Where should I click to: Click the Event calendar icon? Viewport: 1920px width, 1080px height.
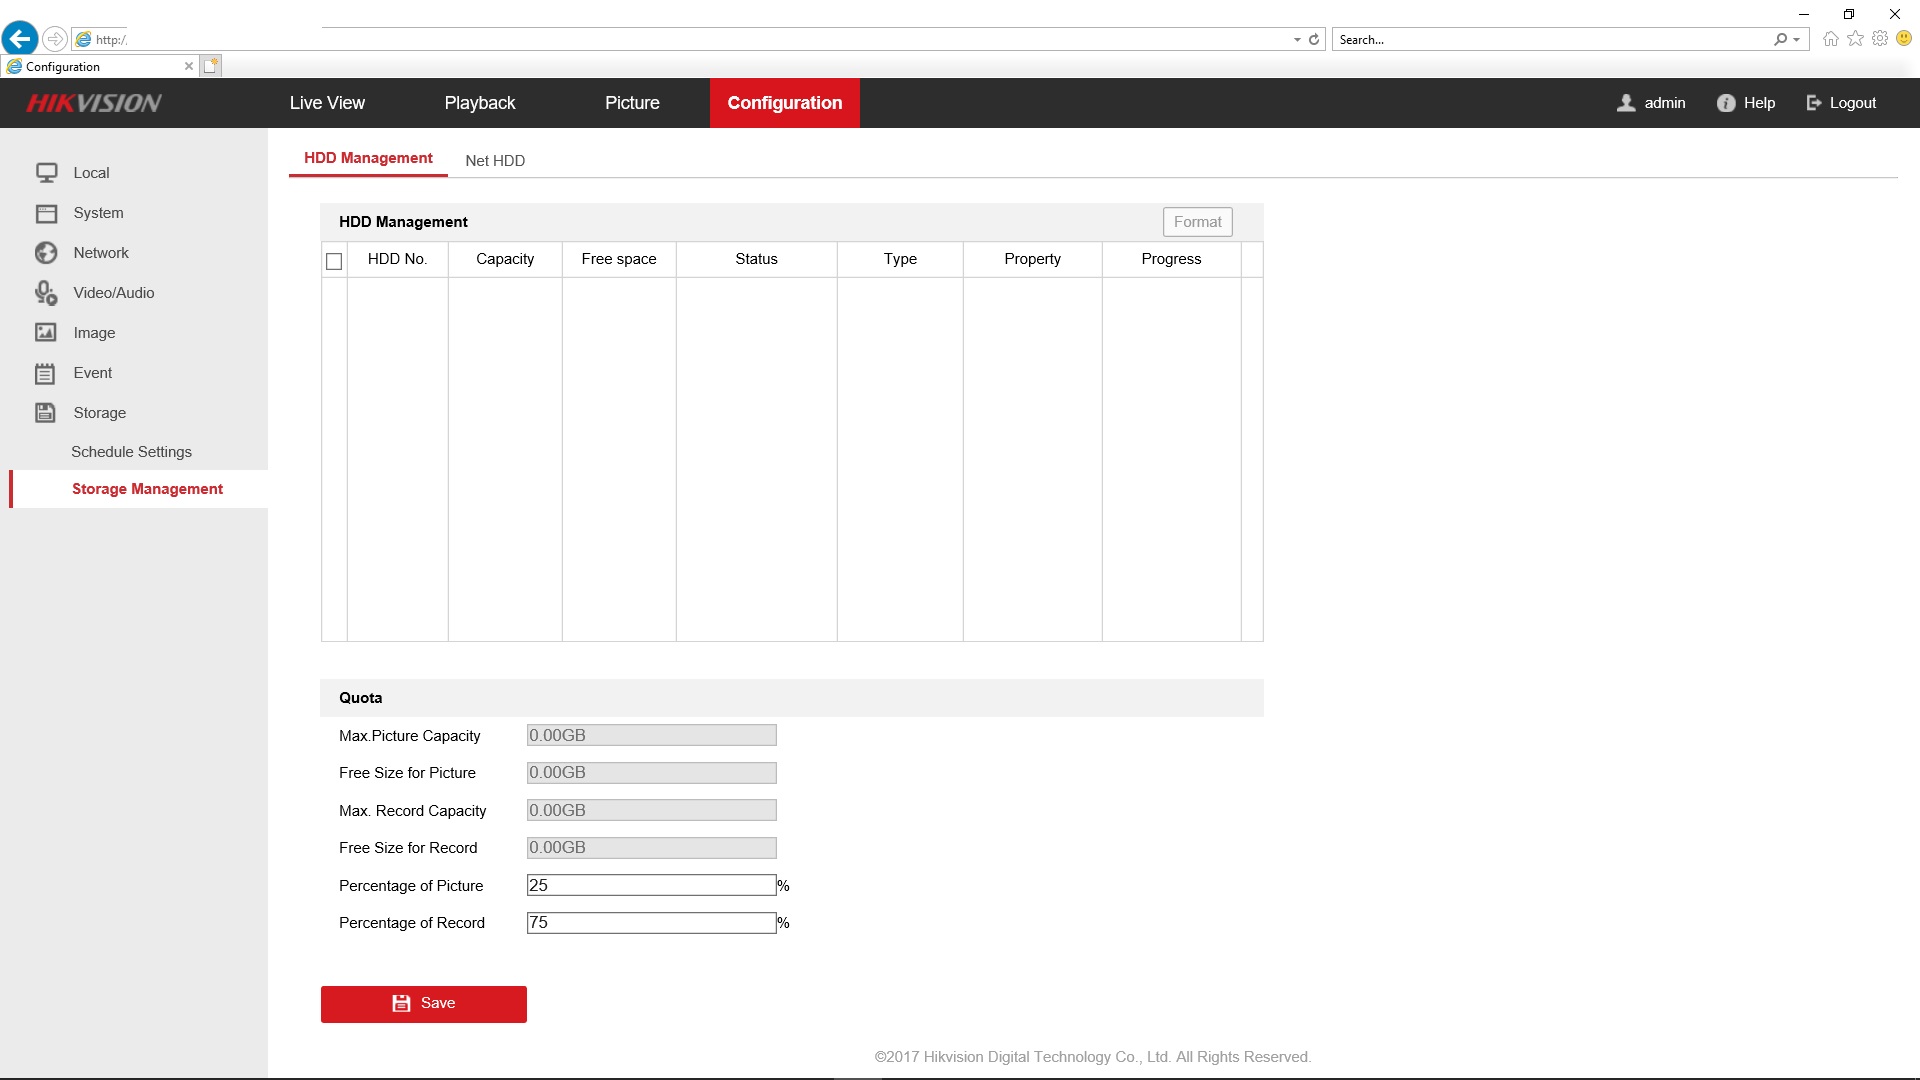point(46,373)
